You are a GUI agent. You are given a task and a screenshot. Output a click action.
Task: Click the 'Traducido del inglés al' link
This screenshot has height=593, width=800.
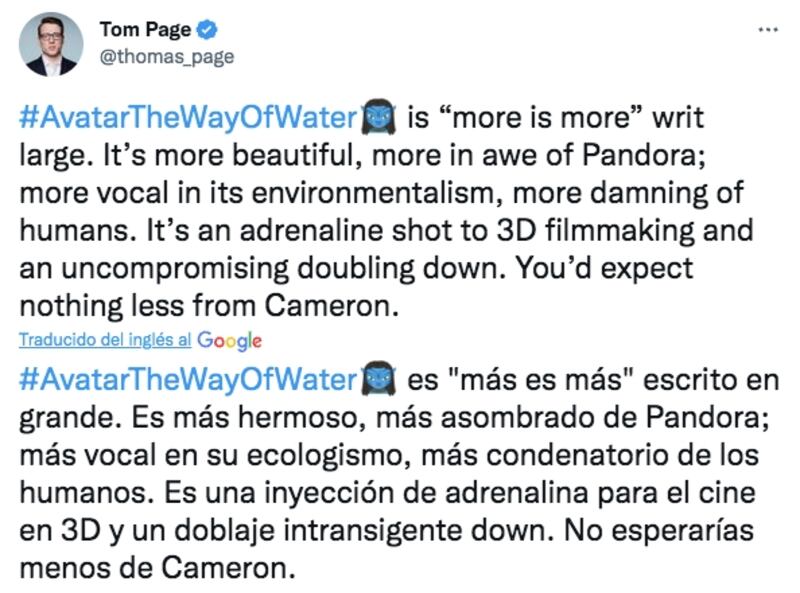(x=105, y=340)
